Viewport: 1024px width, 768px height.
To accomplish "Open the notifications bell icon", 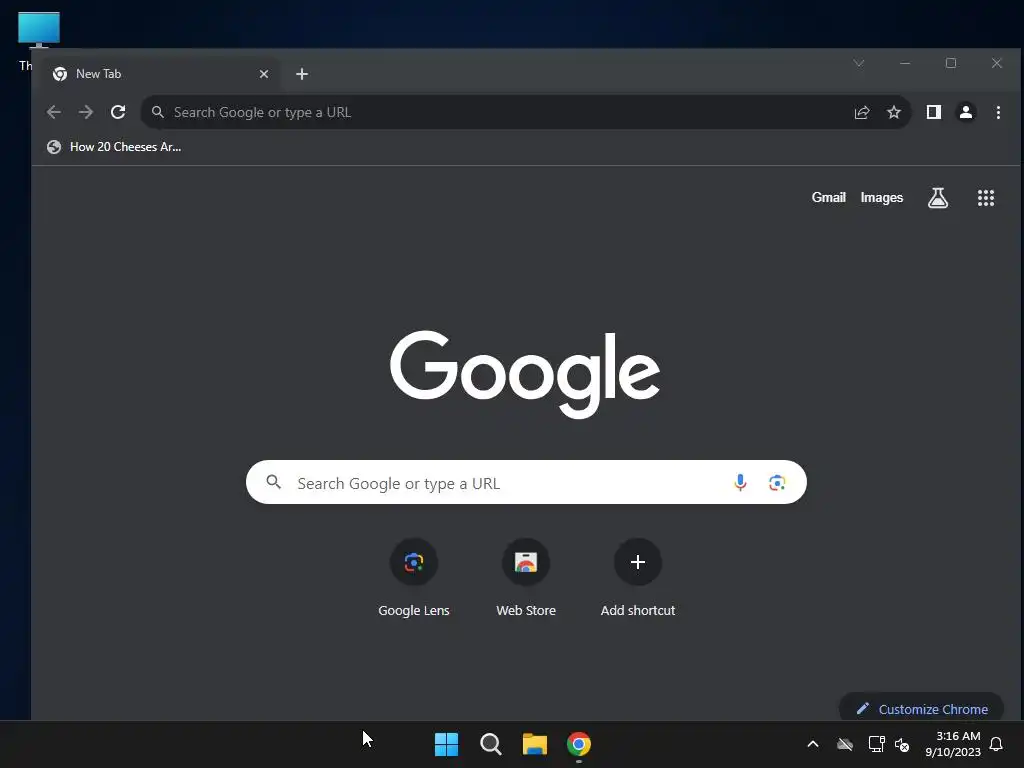I will coord(997,744).
